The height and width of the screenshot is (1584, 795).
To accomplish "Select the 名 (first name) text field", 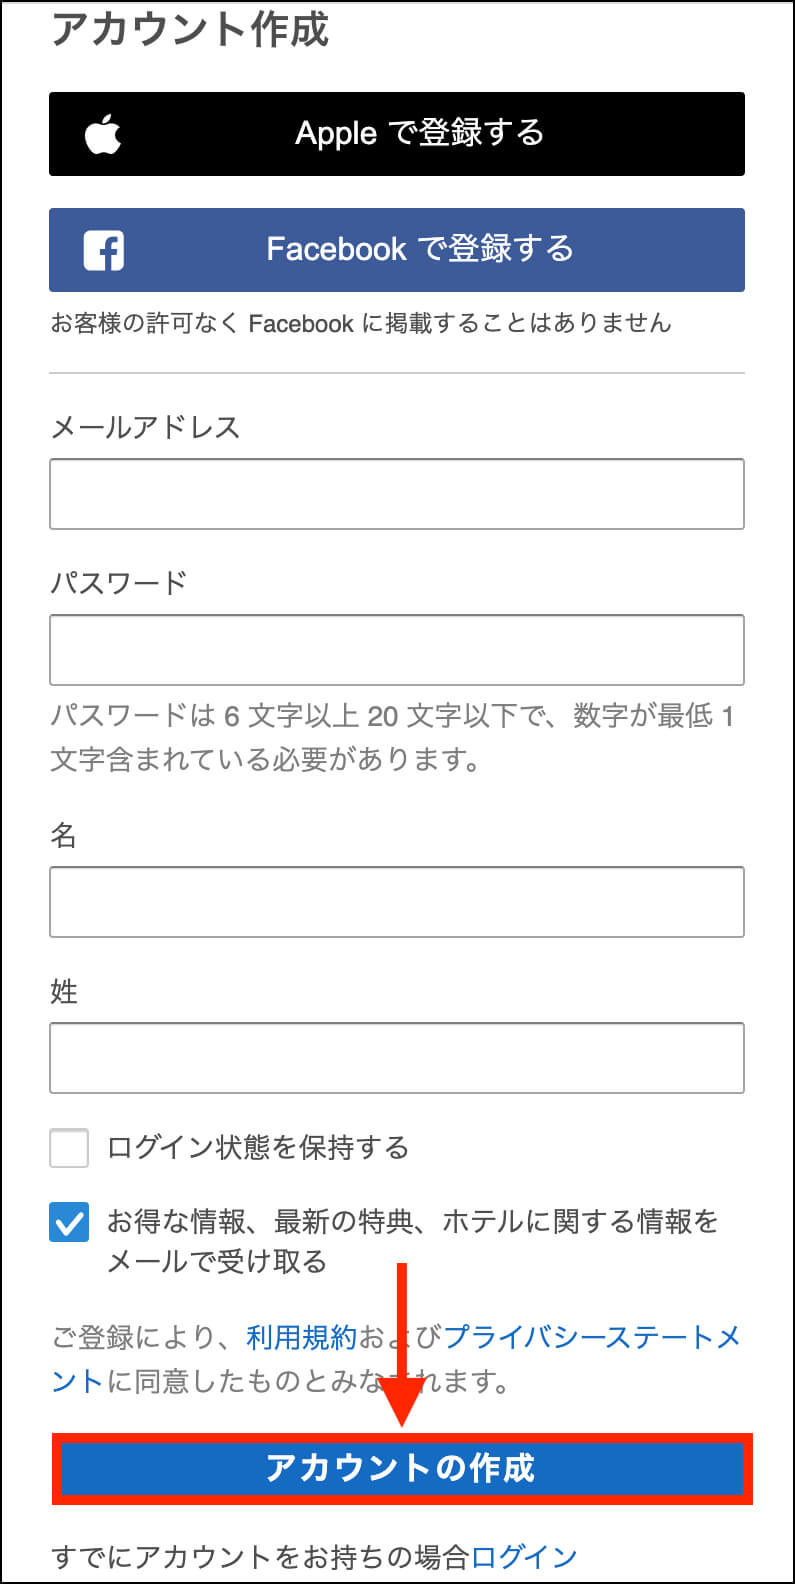I will 397,902.
